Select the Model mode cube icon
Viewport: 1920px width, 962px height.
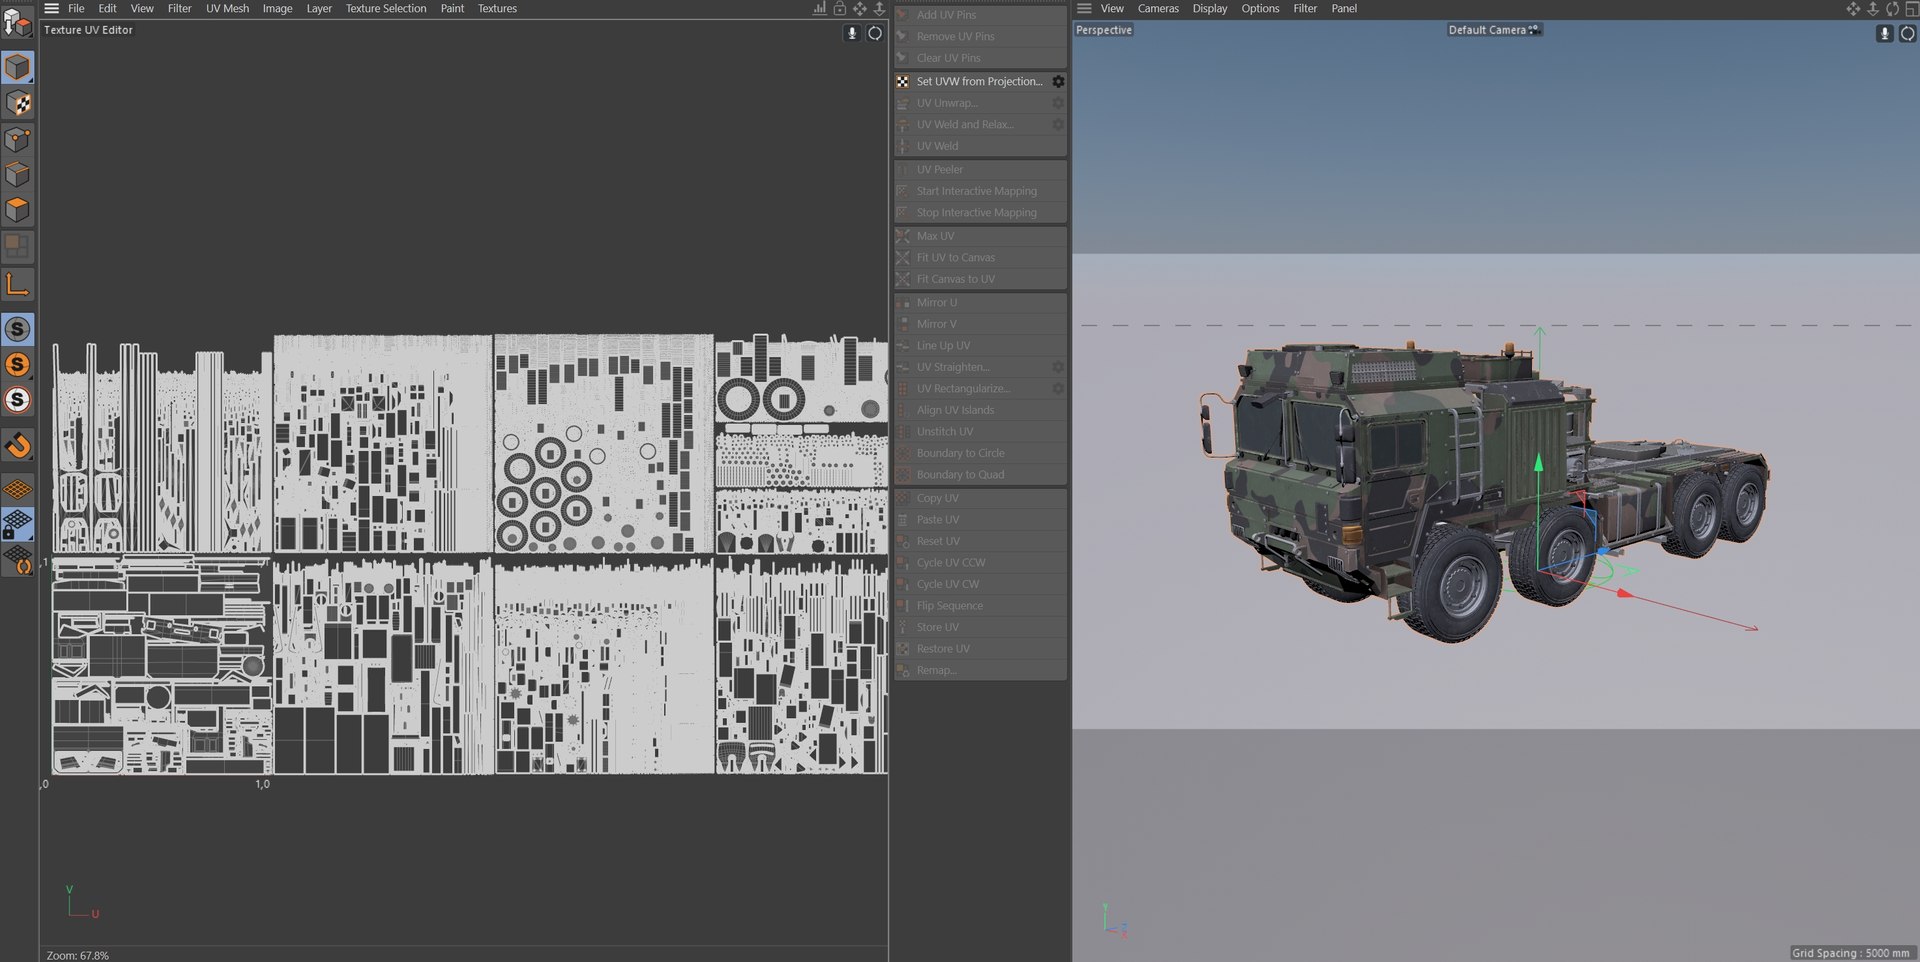pos(17,67)
